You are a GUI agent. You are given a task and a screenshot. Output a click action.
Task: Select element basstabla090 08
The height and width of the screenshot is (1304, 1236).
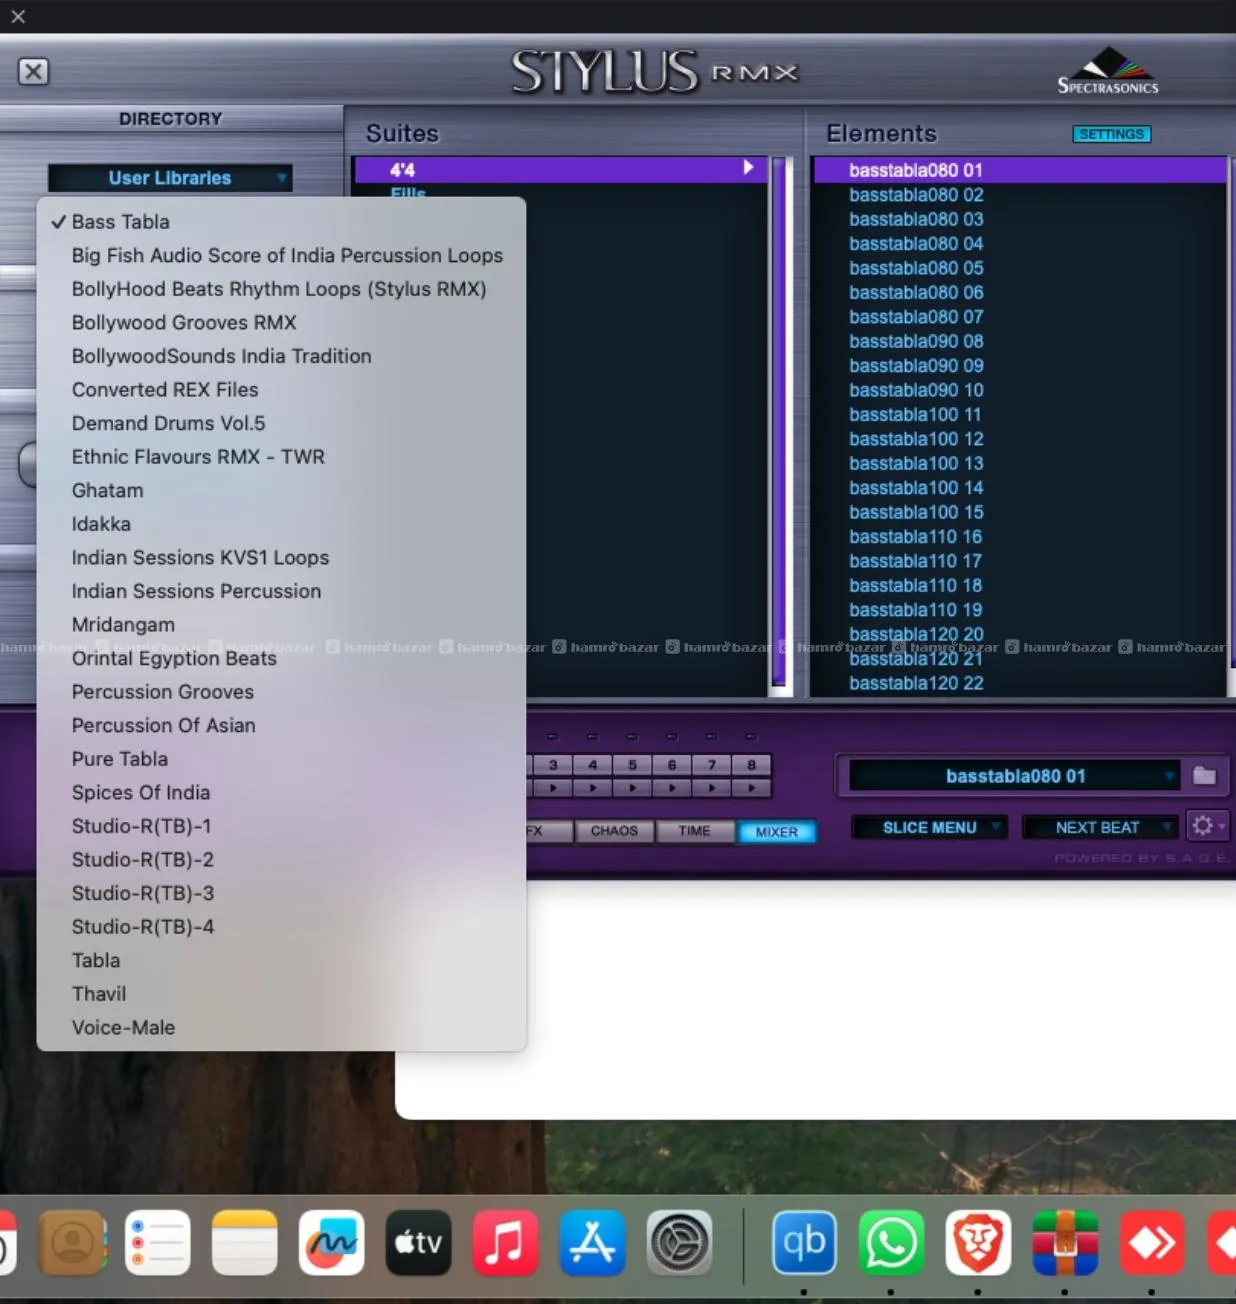[1020, 341]
